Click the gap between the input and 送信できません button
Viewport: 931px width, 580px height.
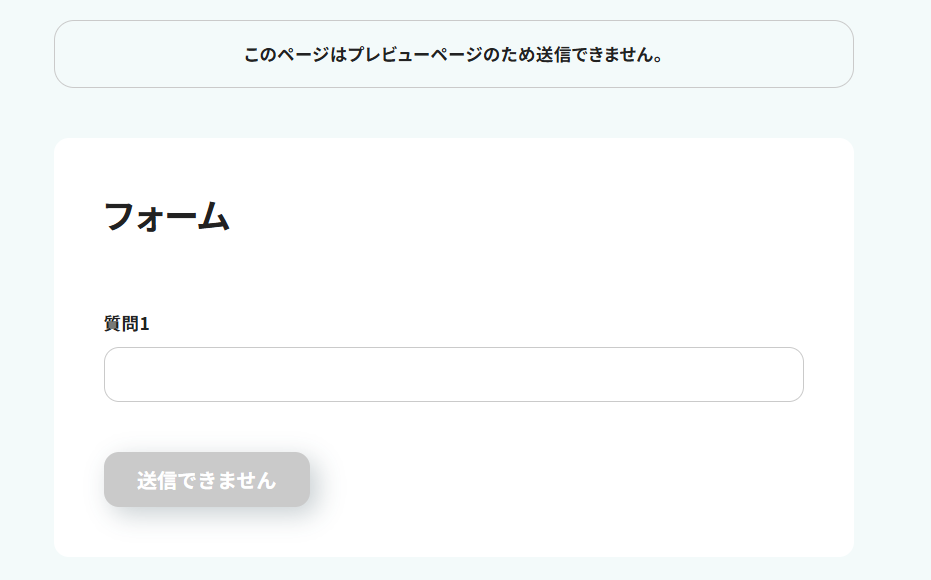(x=453, y=427)
